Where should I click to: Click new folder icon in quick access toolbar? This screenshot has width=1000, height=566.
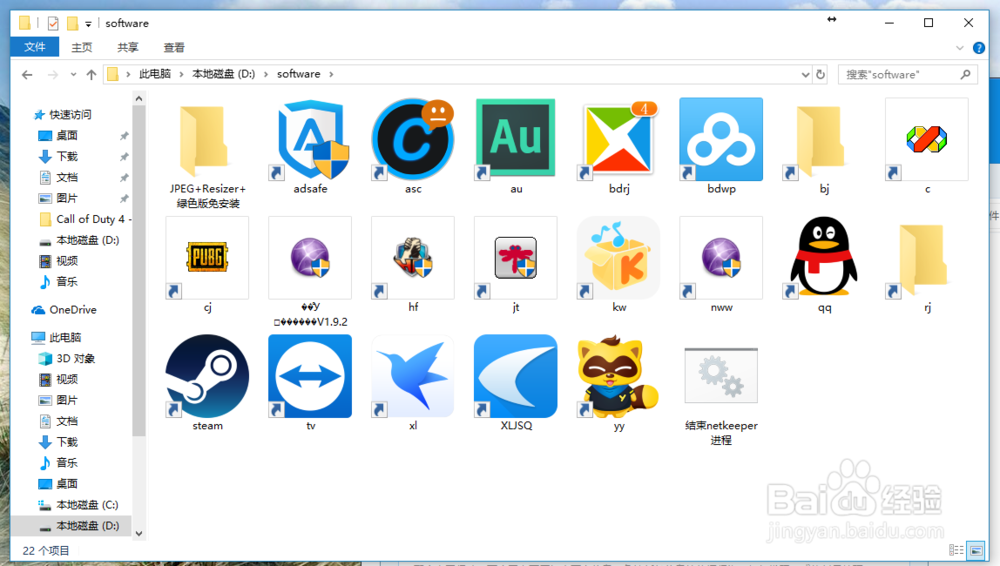point(73,24)
